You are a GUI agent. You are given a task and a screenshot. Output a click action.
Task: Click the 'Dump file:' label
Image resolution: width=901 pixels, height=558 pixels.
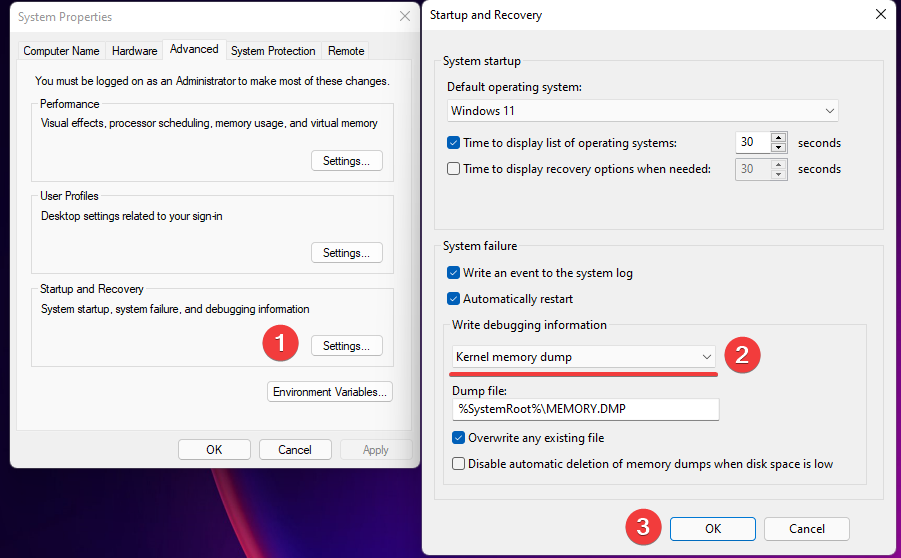pyautogui.click(x=479, y=391)
